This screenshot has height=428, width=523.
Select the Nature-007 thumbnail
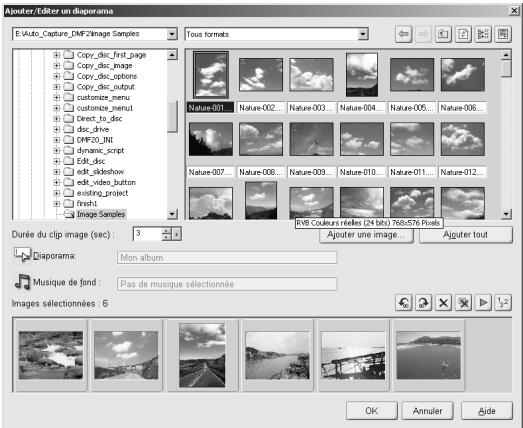(211, 139)
